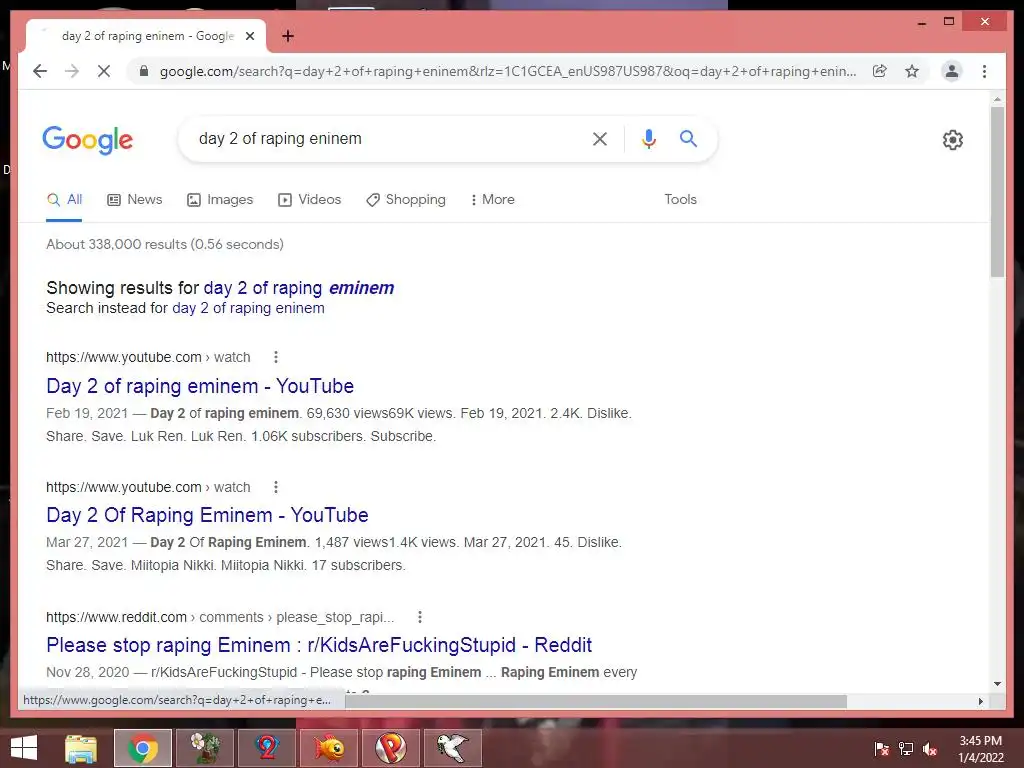Click the vertical scrollbar thumb
Image resolution: width=1024 pixels, height=768 pixels.
pyautogui.click(x=997, y=191)
